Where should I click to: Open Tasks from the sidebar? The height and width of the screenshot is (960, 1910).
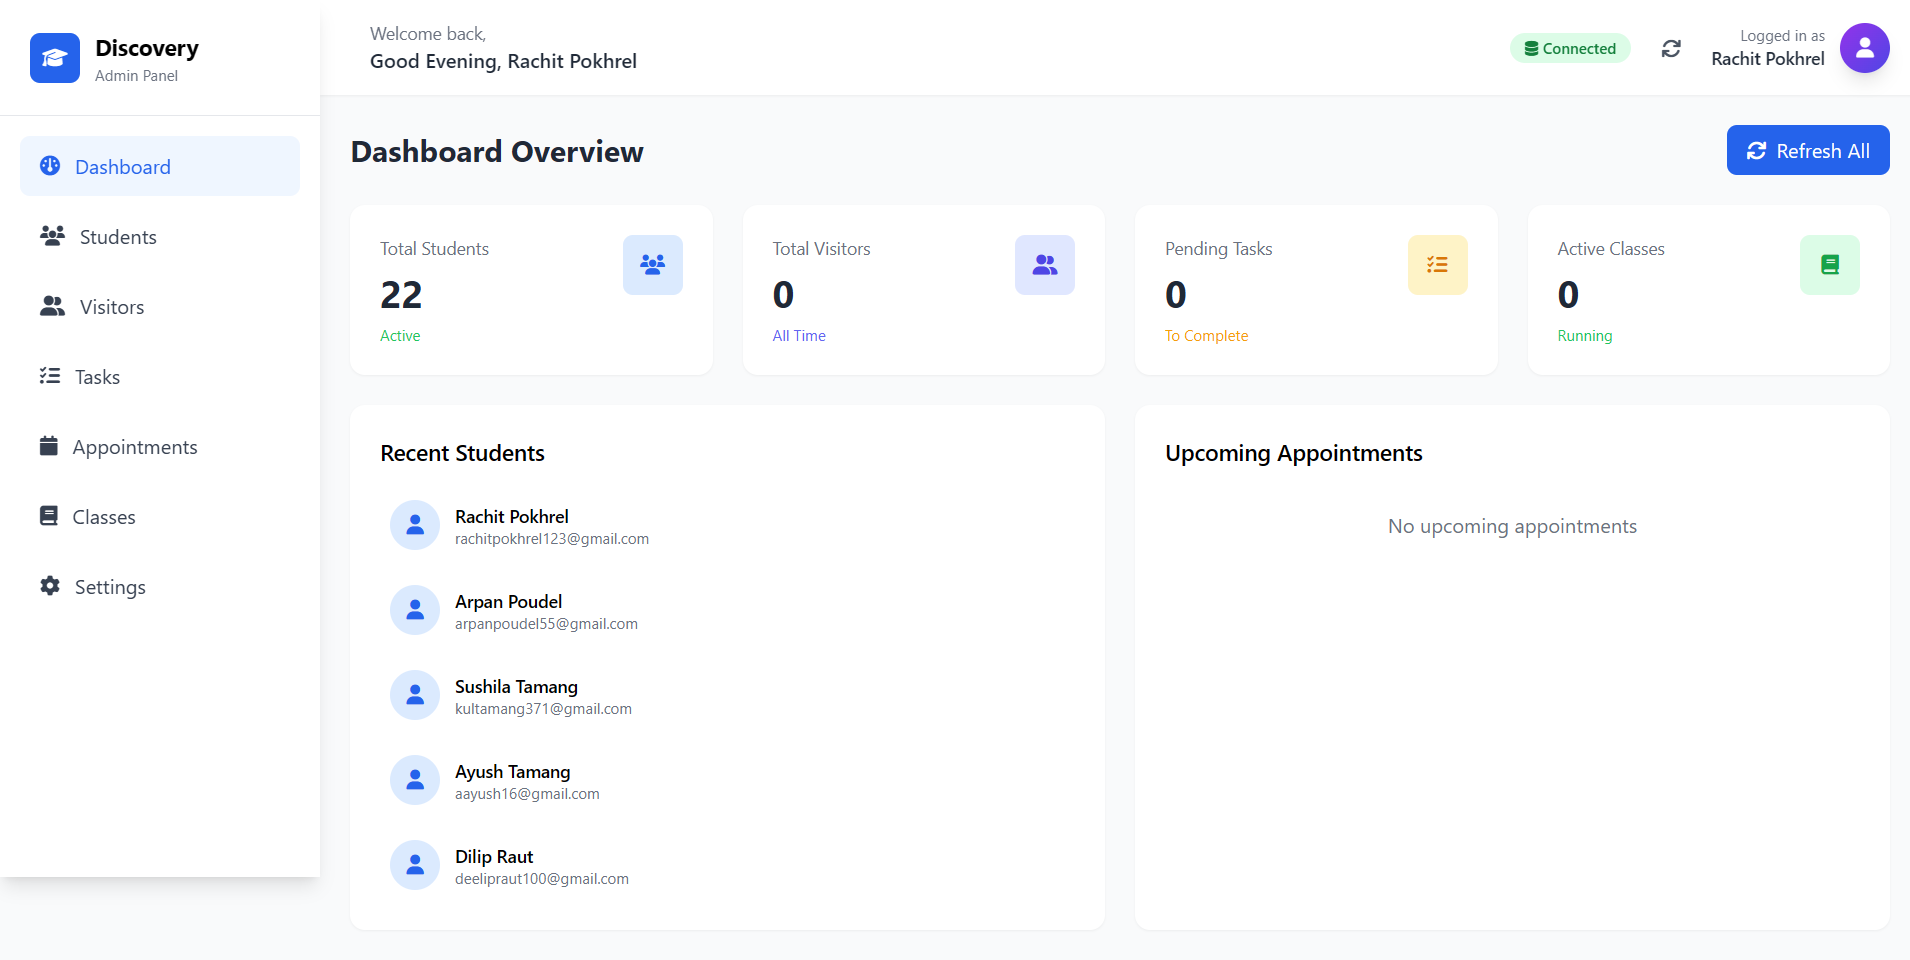[97, 377]
